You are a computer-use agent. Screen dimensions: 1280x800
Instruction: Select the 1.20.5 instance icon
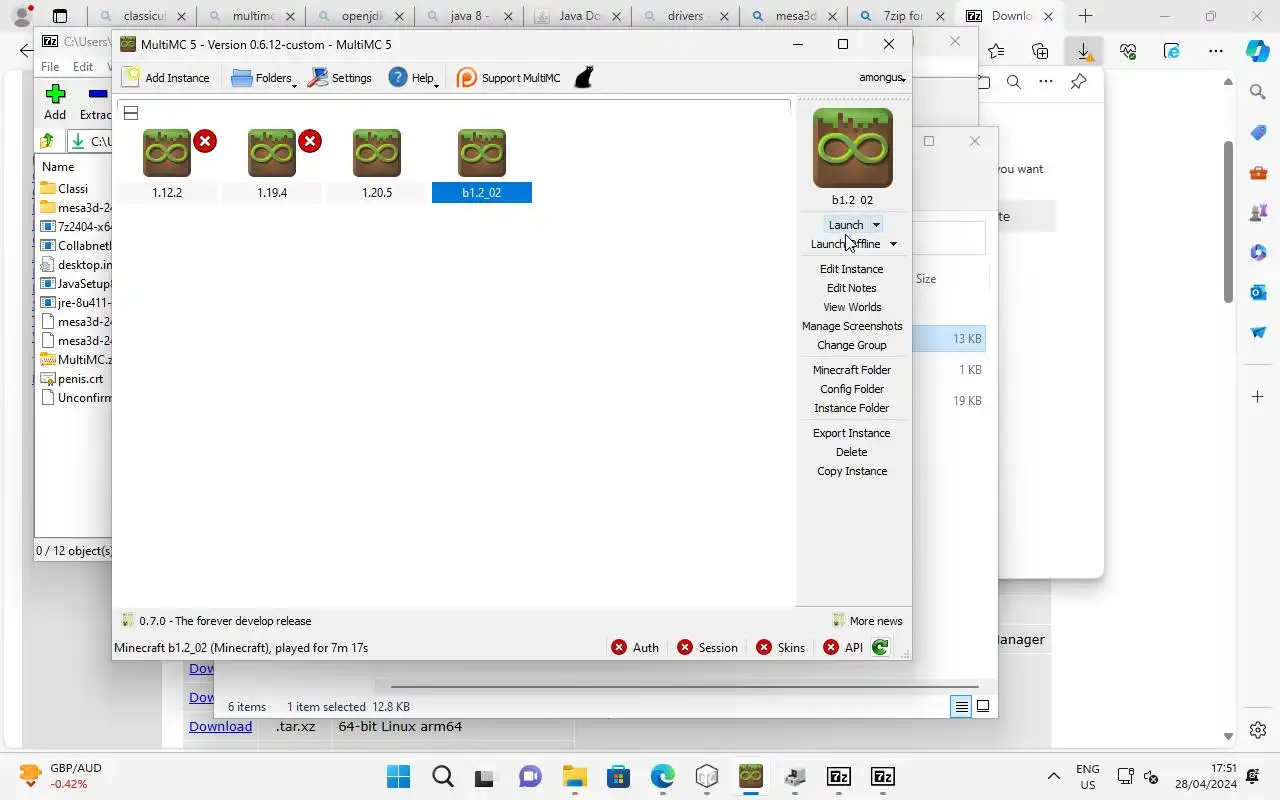[377, 153]
